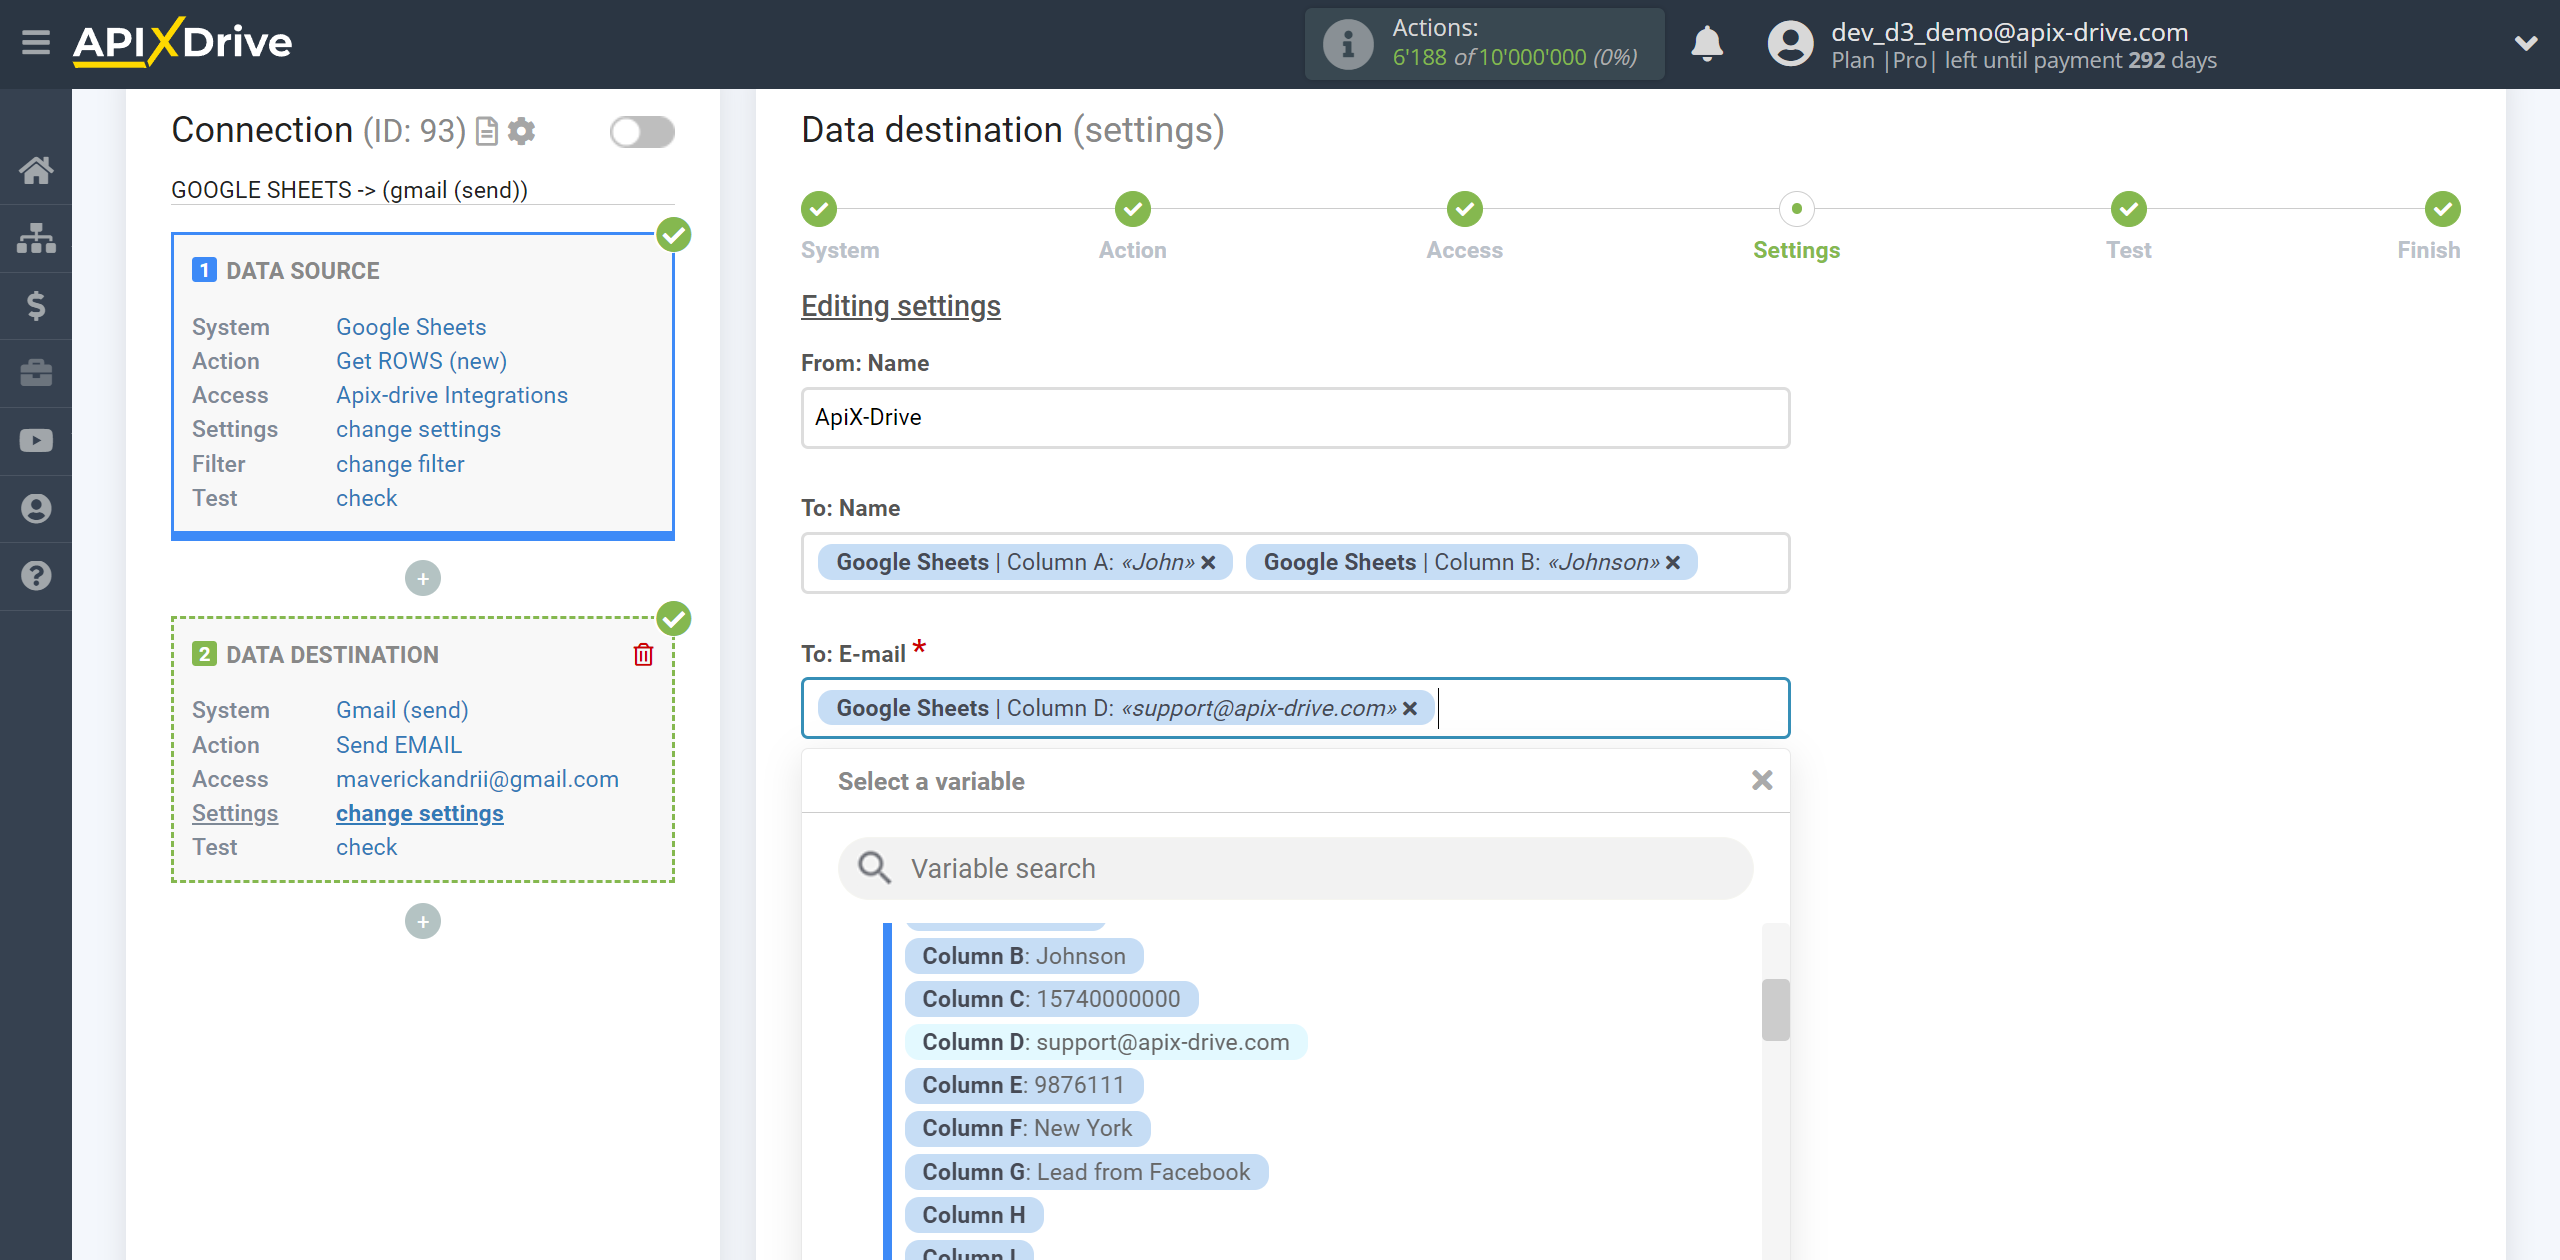
Task: Open the video tutorials icon
Action: tap(36, 440)
